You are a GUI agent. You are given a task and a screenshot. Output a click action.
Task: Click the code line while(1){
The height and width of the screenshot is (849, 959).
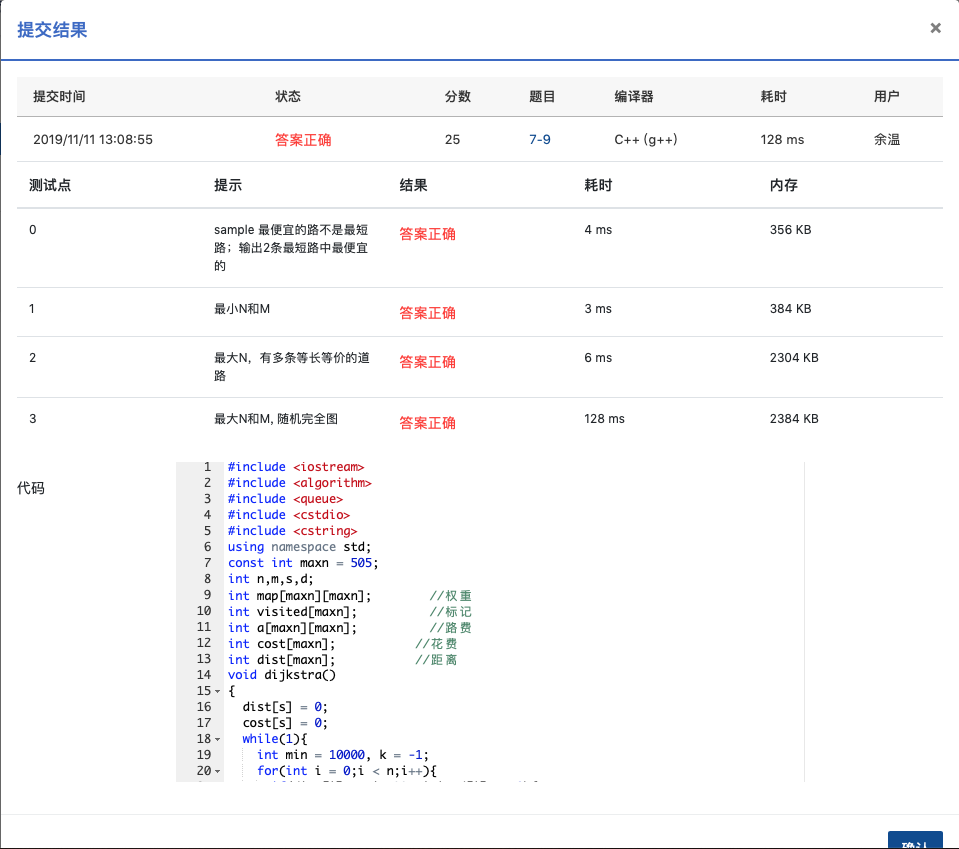point(275,739)
